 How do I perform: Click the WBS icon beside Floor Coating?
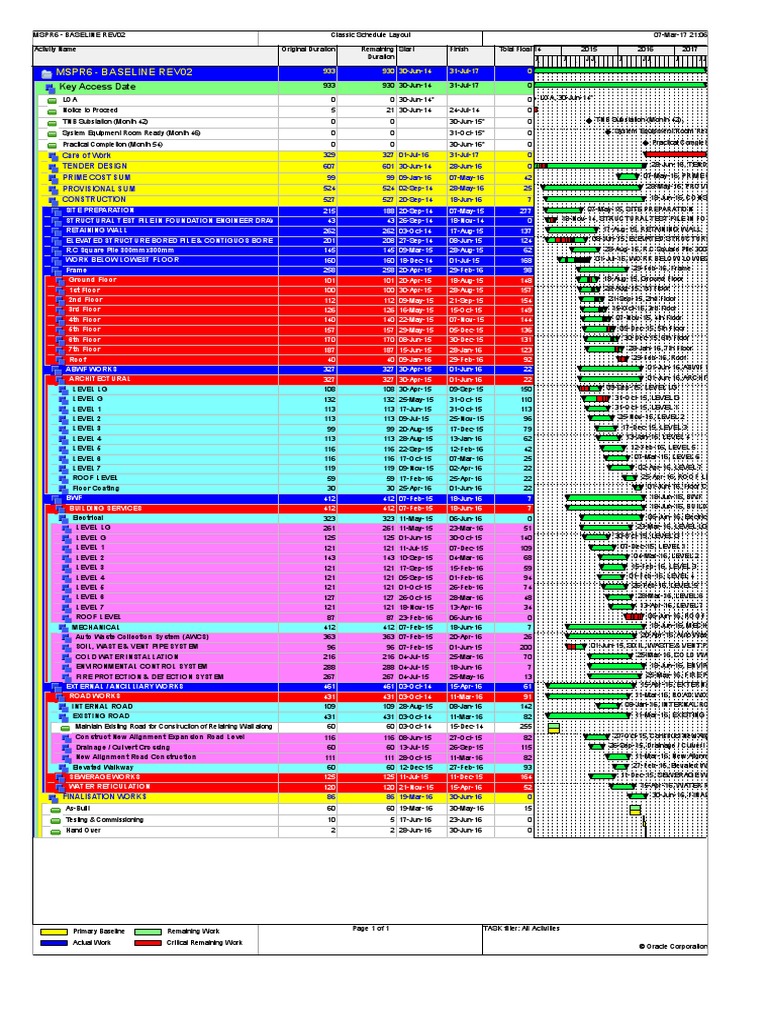[63, 488]
